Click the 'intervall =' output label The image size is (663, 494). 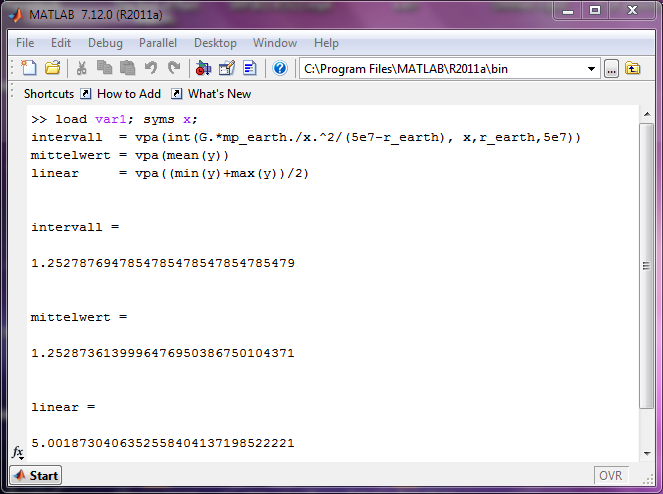(x=75, y=227)
